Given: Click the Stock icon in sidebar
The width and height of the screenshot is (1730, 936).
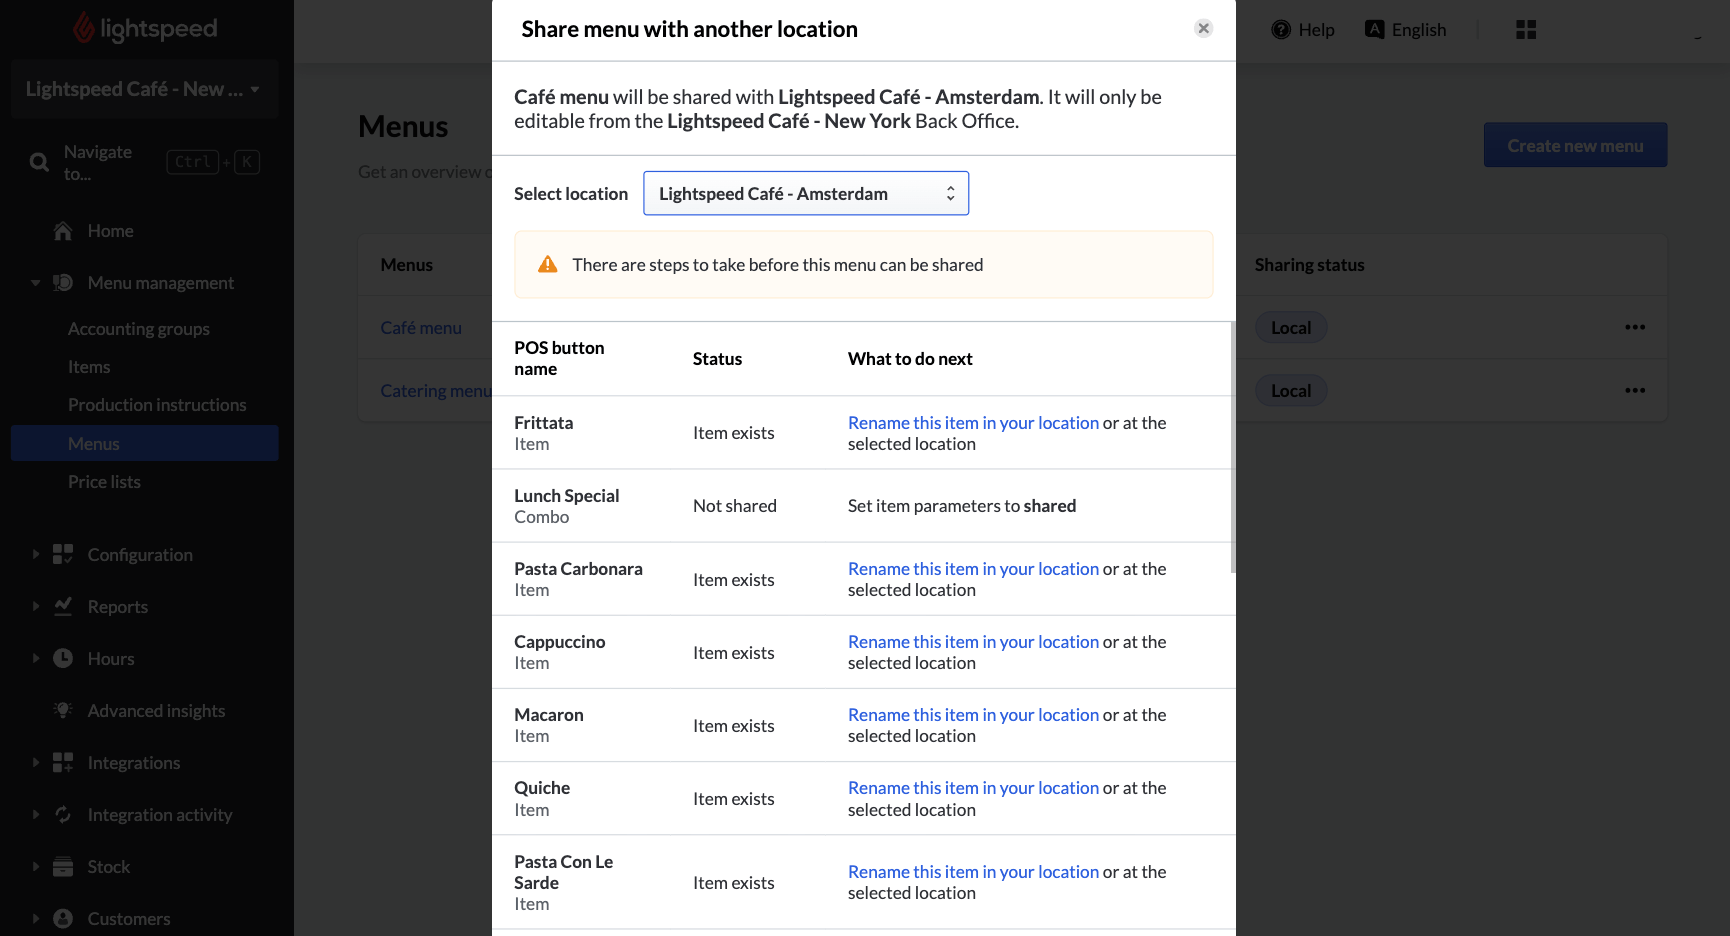Looking at the screenshot, I should coord(63,867).
